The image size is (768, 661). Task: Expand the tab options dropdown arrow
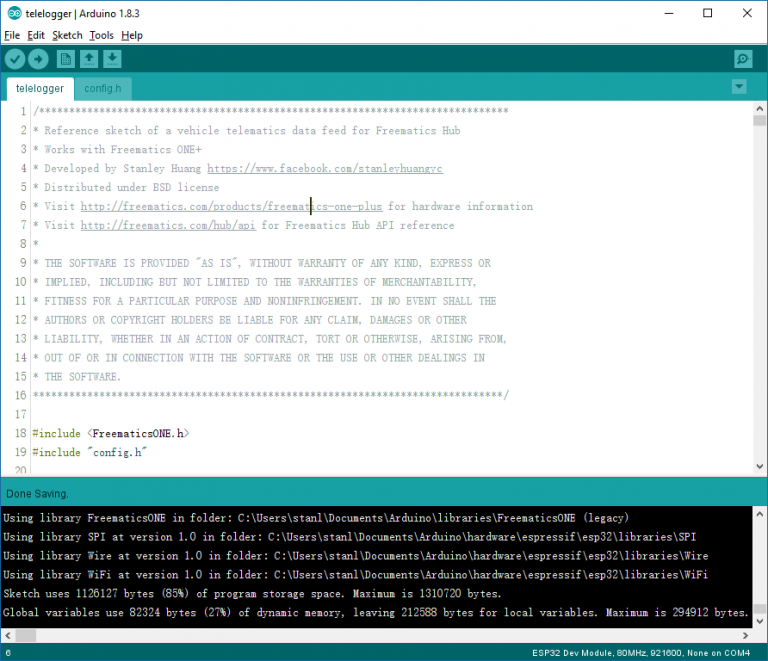tap(739, 87)
